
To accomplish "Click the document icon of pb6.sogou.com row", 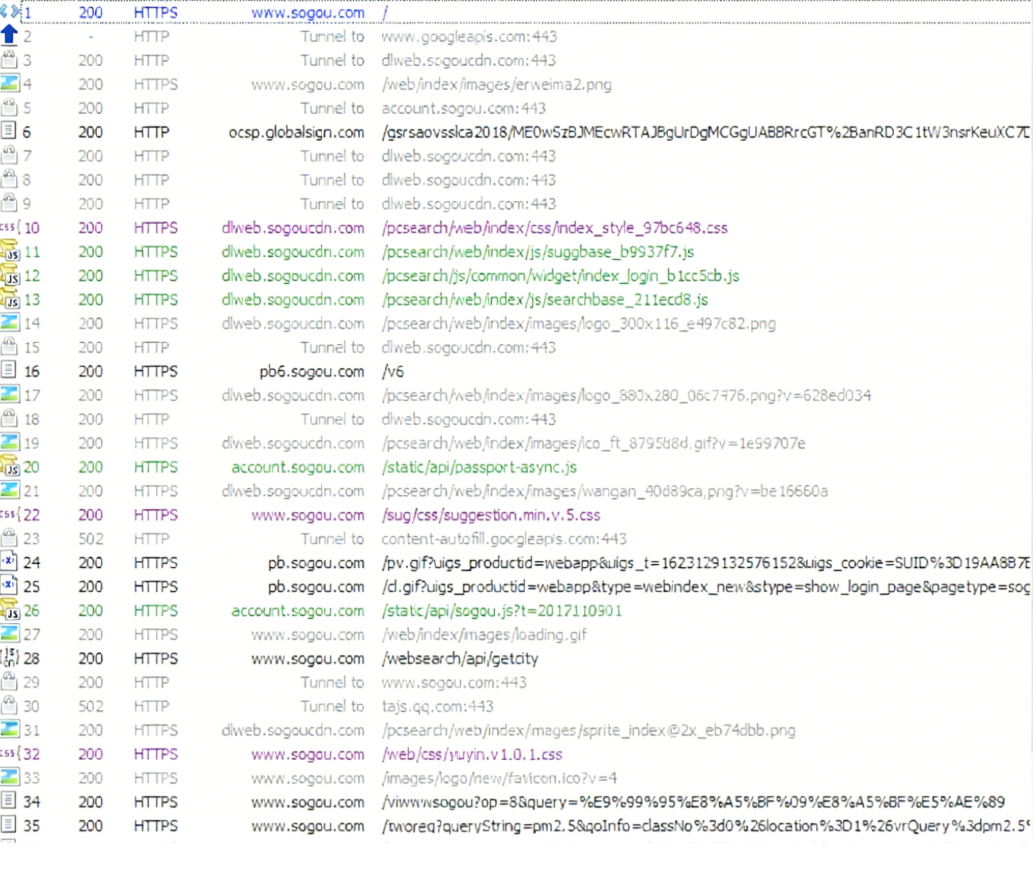I will pyautogui.click(x=9, y=370).
